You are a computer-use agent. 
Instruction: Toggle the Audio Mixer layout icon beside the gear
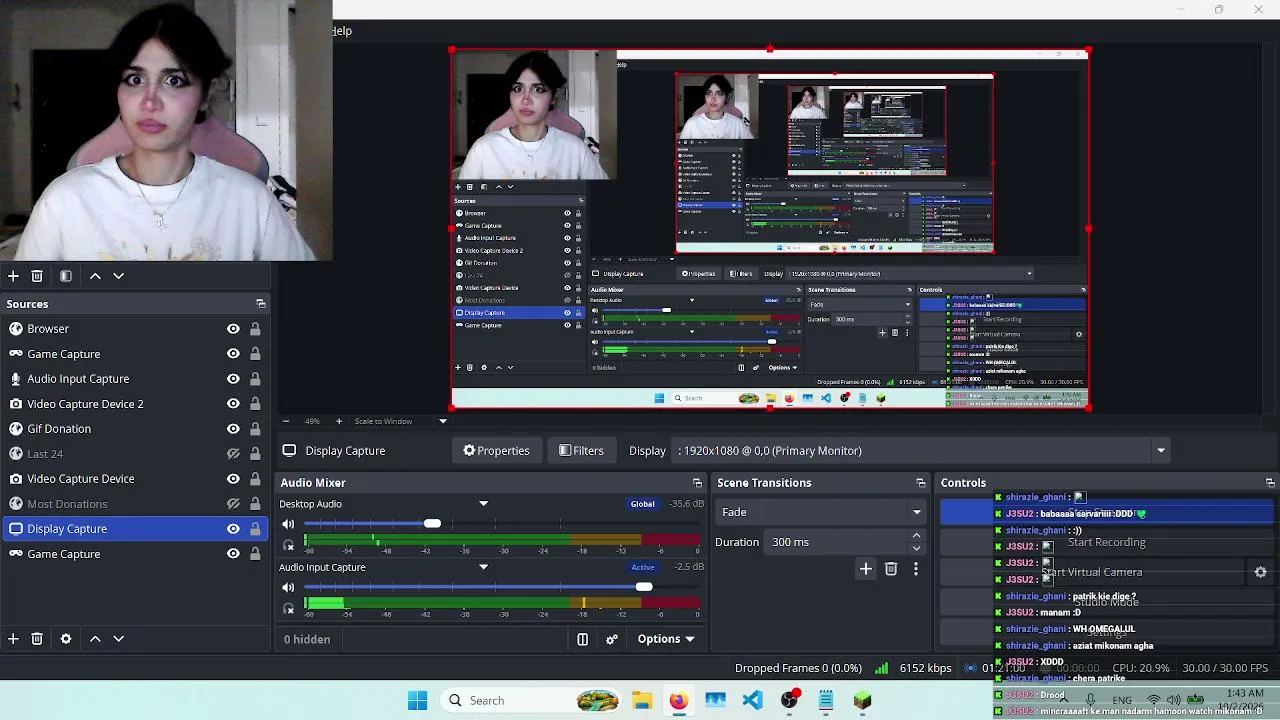(583, 639)
